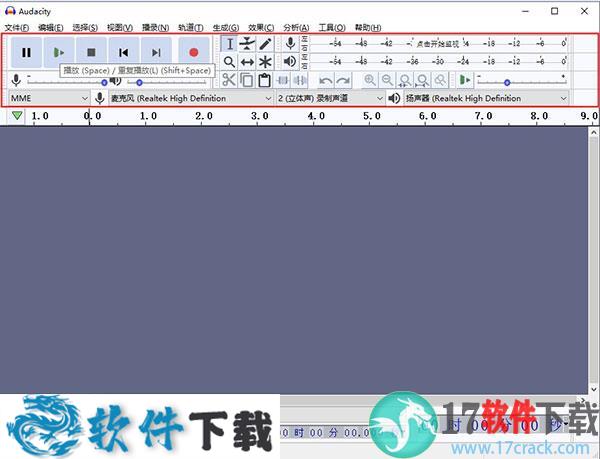Open the 生成(G) menu
Viewport: 600px width, 459px height.
(x=226, y=28)
